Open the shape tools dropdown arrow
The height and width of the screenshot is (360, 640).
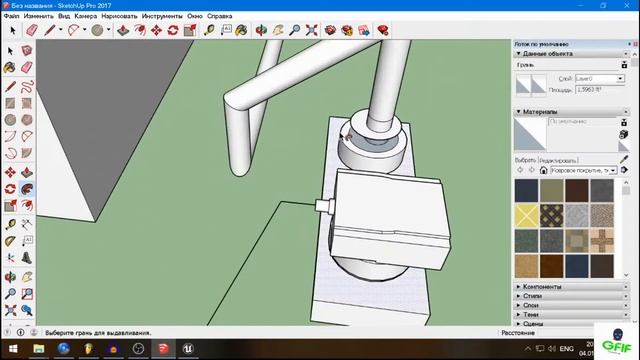point(108,30)
